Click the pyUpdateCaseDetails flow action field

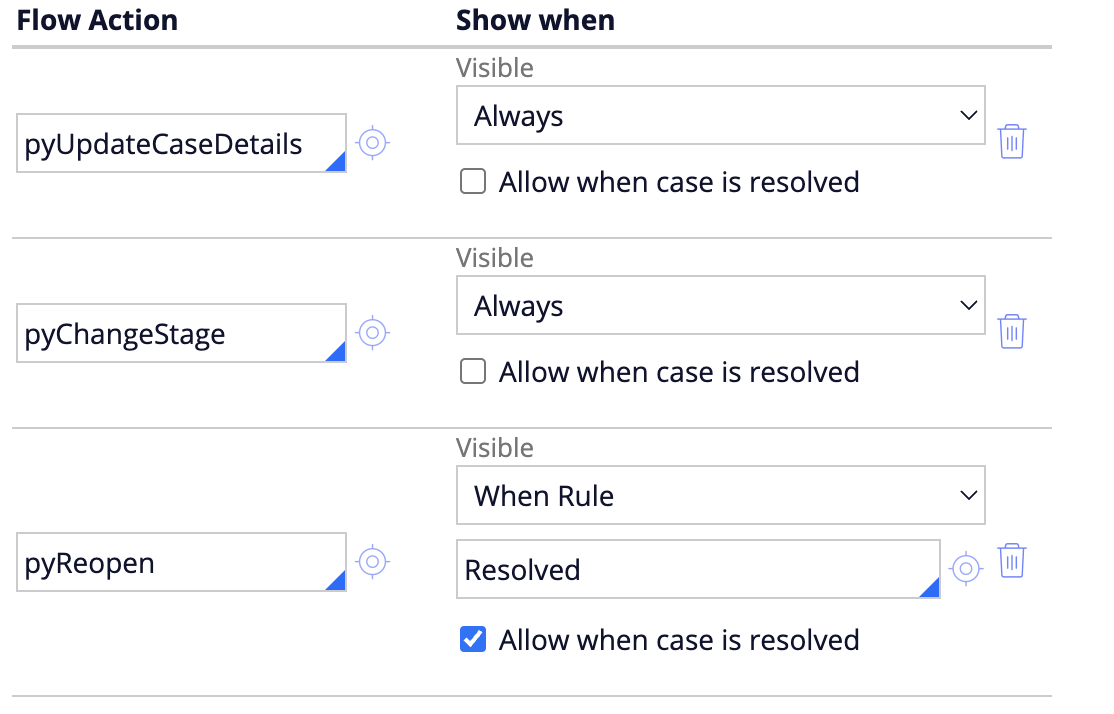click(170, 144)
